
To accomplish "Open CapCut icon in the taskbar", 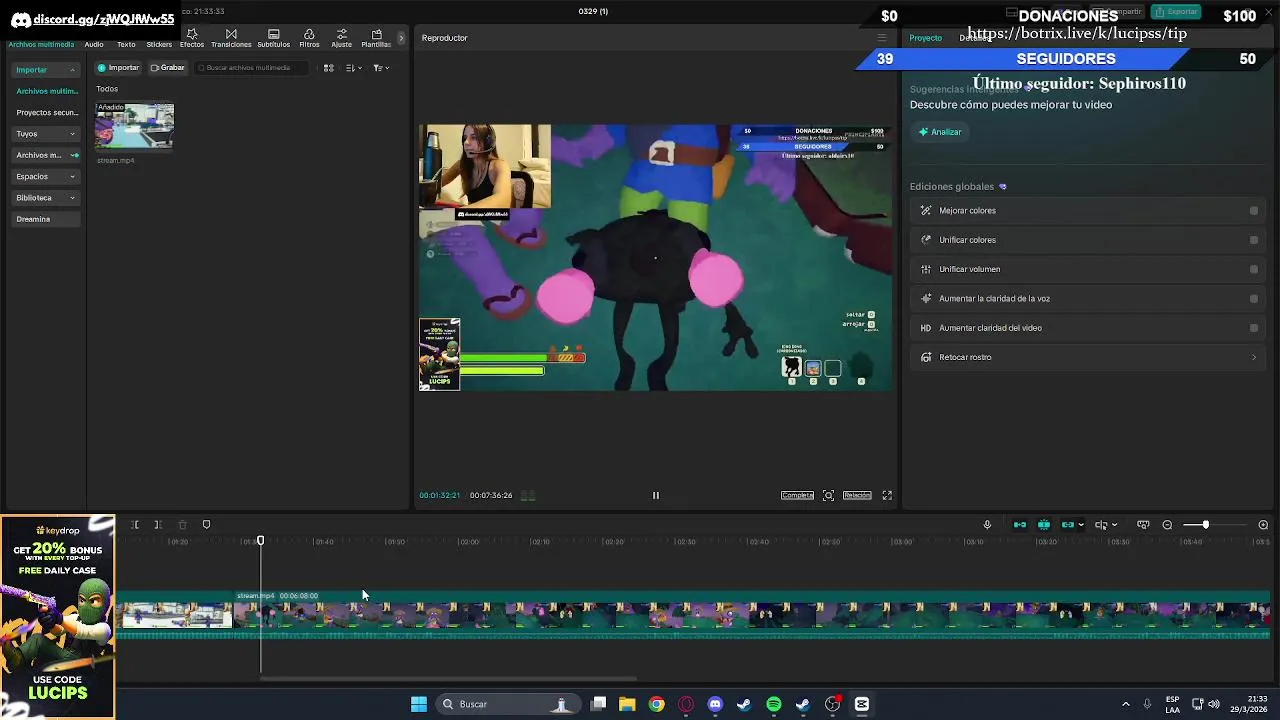I will [862, 704].
